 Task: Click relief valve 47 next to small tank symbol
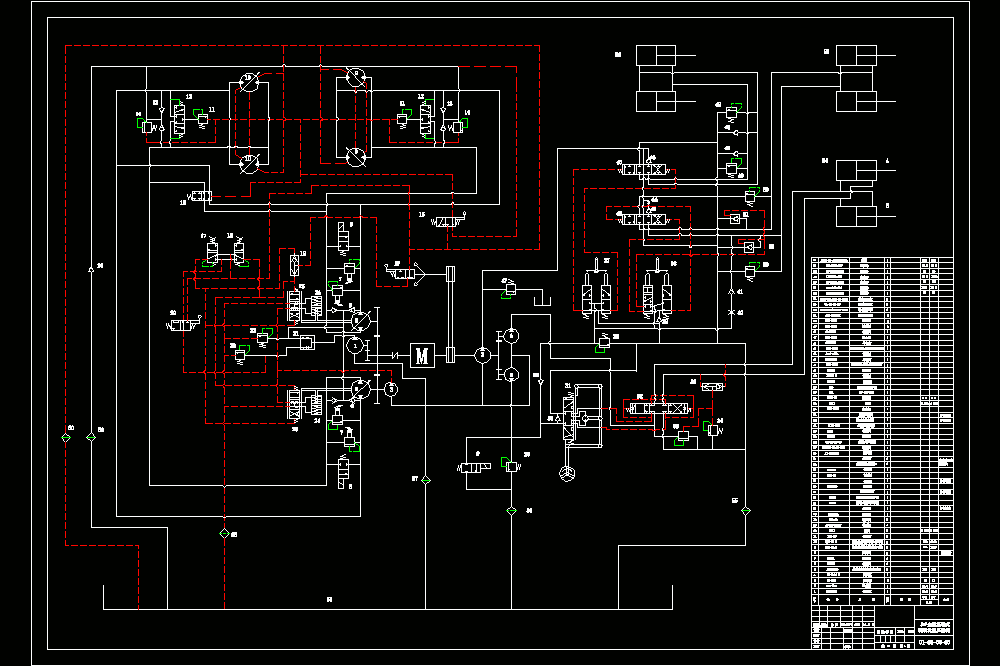[x=509, y=290]
